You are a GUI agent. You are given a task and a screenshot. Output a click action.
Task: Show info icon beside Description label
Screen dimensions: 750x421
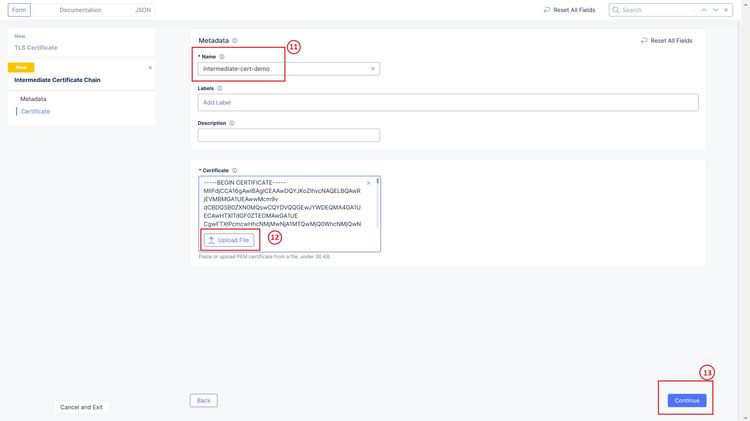232,123
